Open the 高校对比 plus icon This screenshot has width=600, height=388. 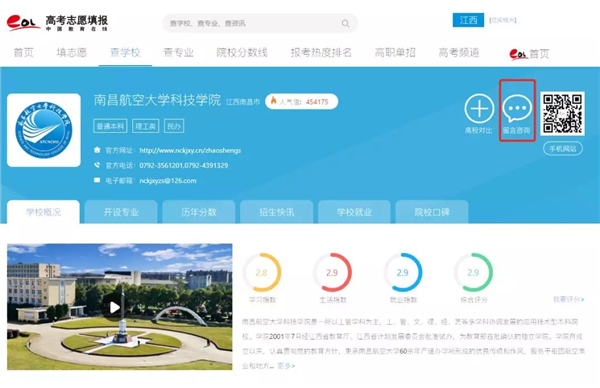point(479,109)
